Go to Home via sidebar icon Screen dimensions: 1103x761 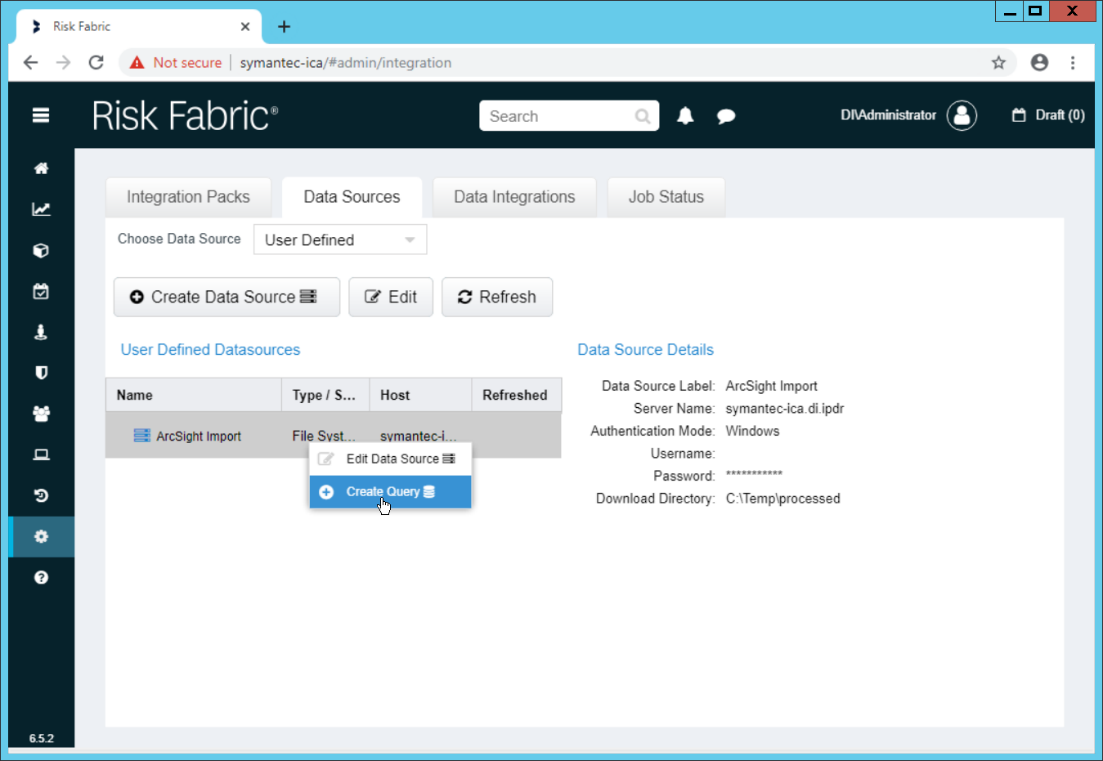click(x=41, y=169)
